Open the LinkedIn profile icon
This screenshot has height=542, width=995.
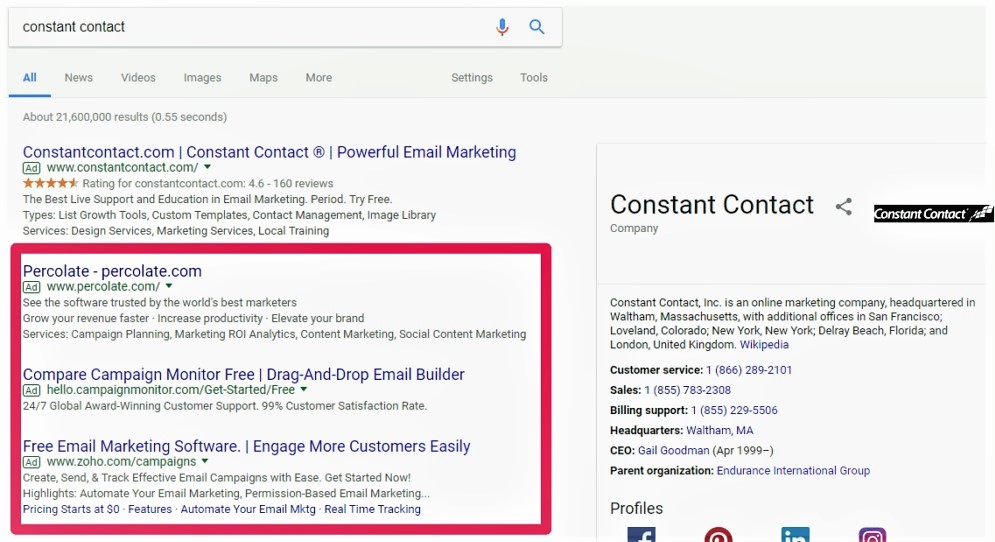[795, 534]
